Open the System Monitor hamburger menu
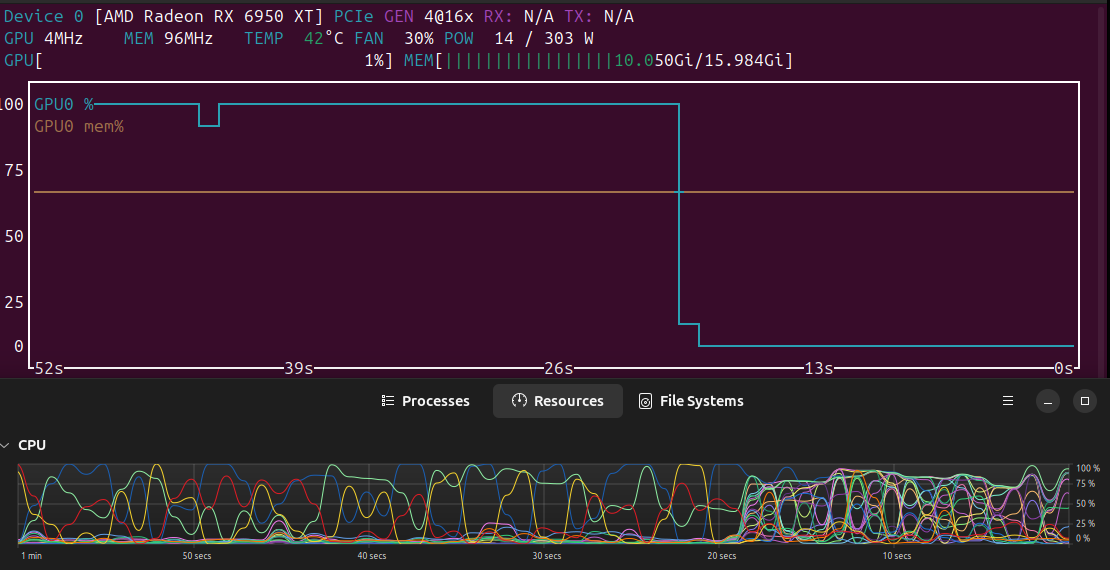This screenshot has height=570, width=1110. (1008, 401)
